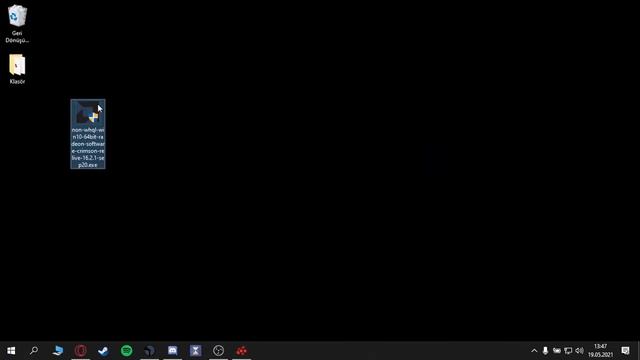
Task: Click the input device tray icon
Action: coord(557,351)
